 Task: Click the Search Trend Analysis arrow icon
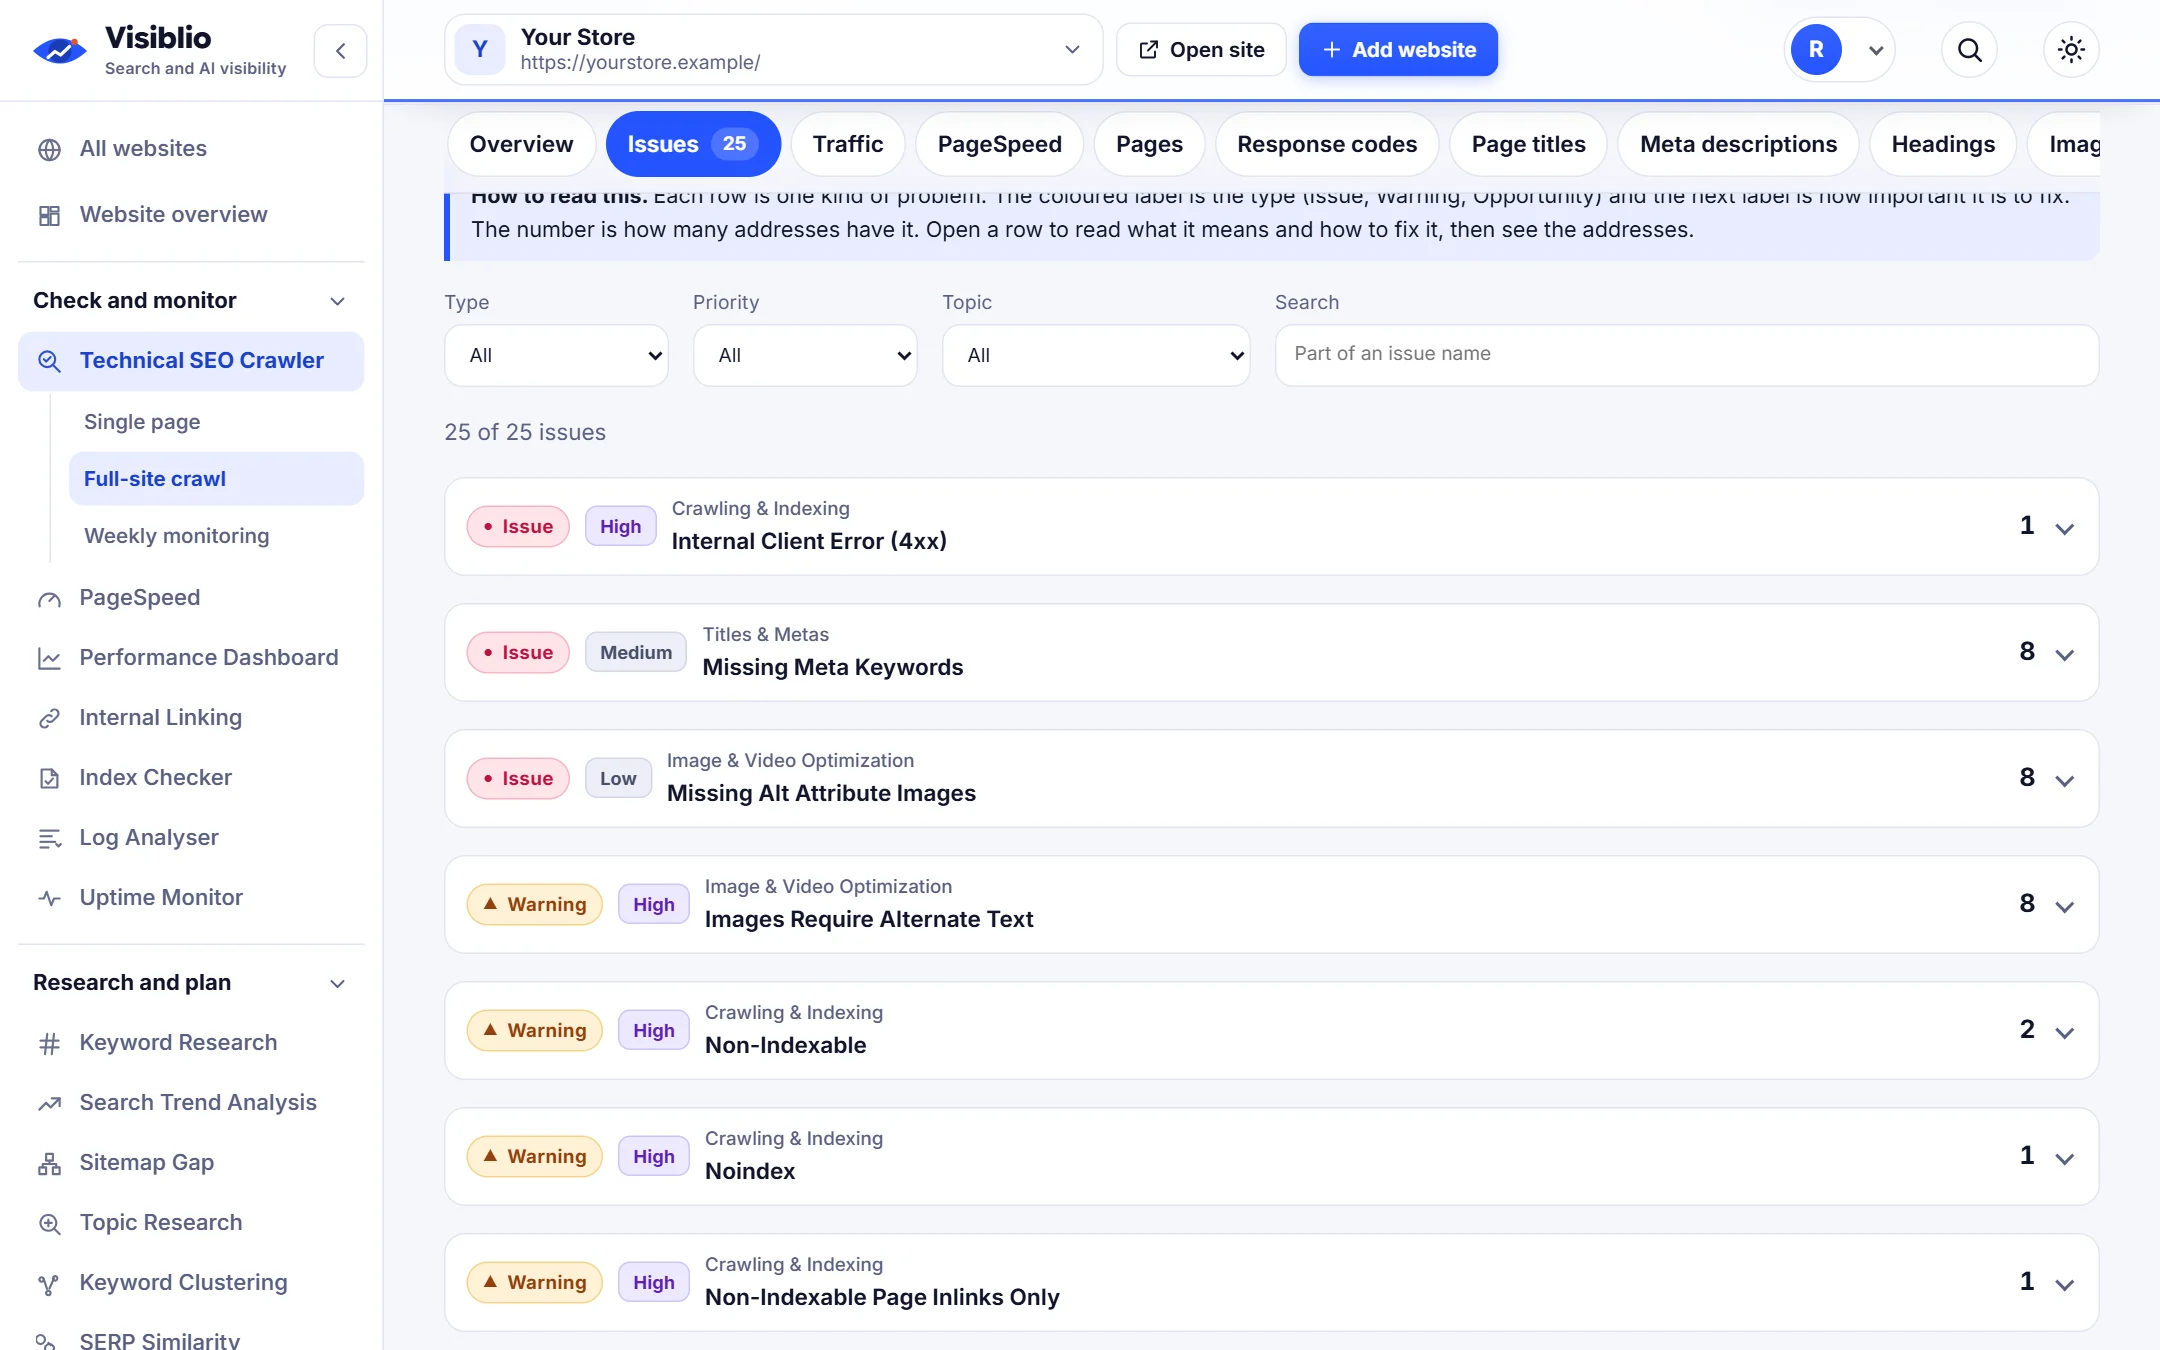click(x=49, y=1103)
